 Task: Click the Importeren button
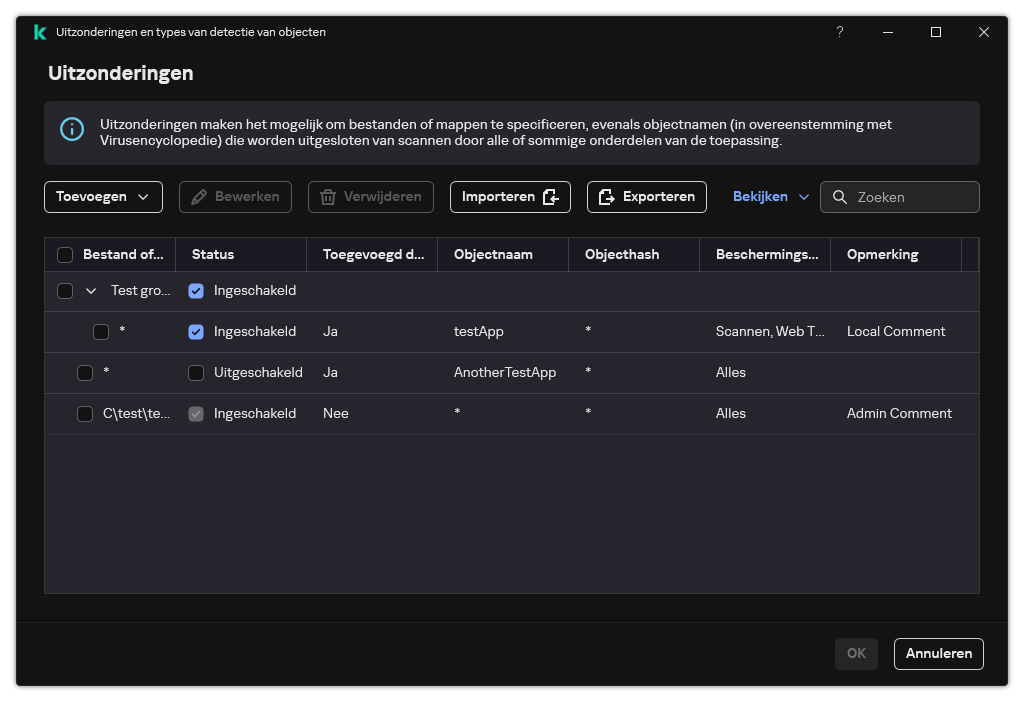[x=510, y=197]
